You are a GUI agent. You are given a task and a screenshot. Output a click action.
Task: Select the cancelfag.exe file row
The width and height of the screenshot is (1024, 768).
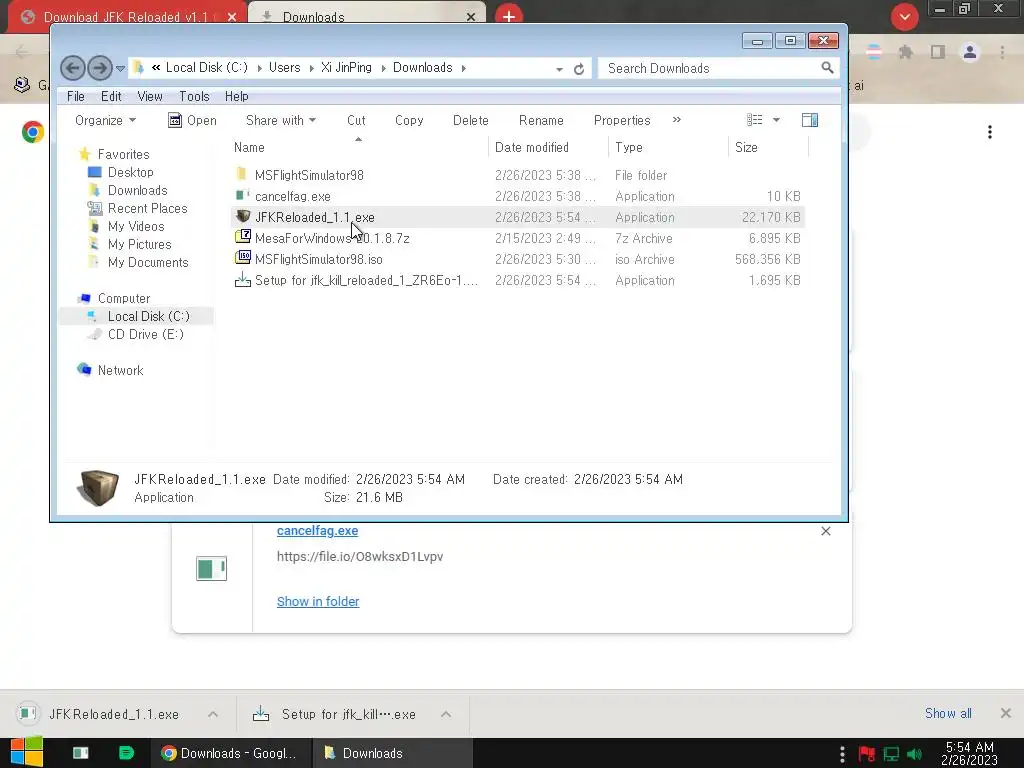pyautogui.click(x=519, y=196)
